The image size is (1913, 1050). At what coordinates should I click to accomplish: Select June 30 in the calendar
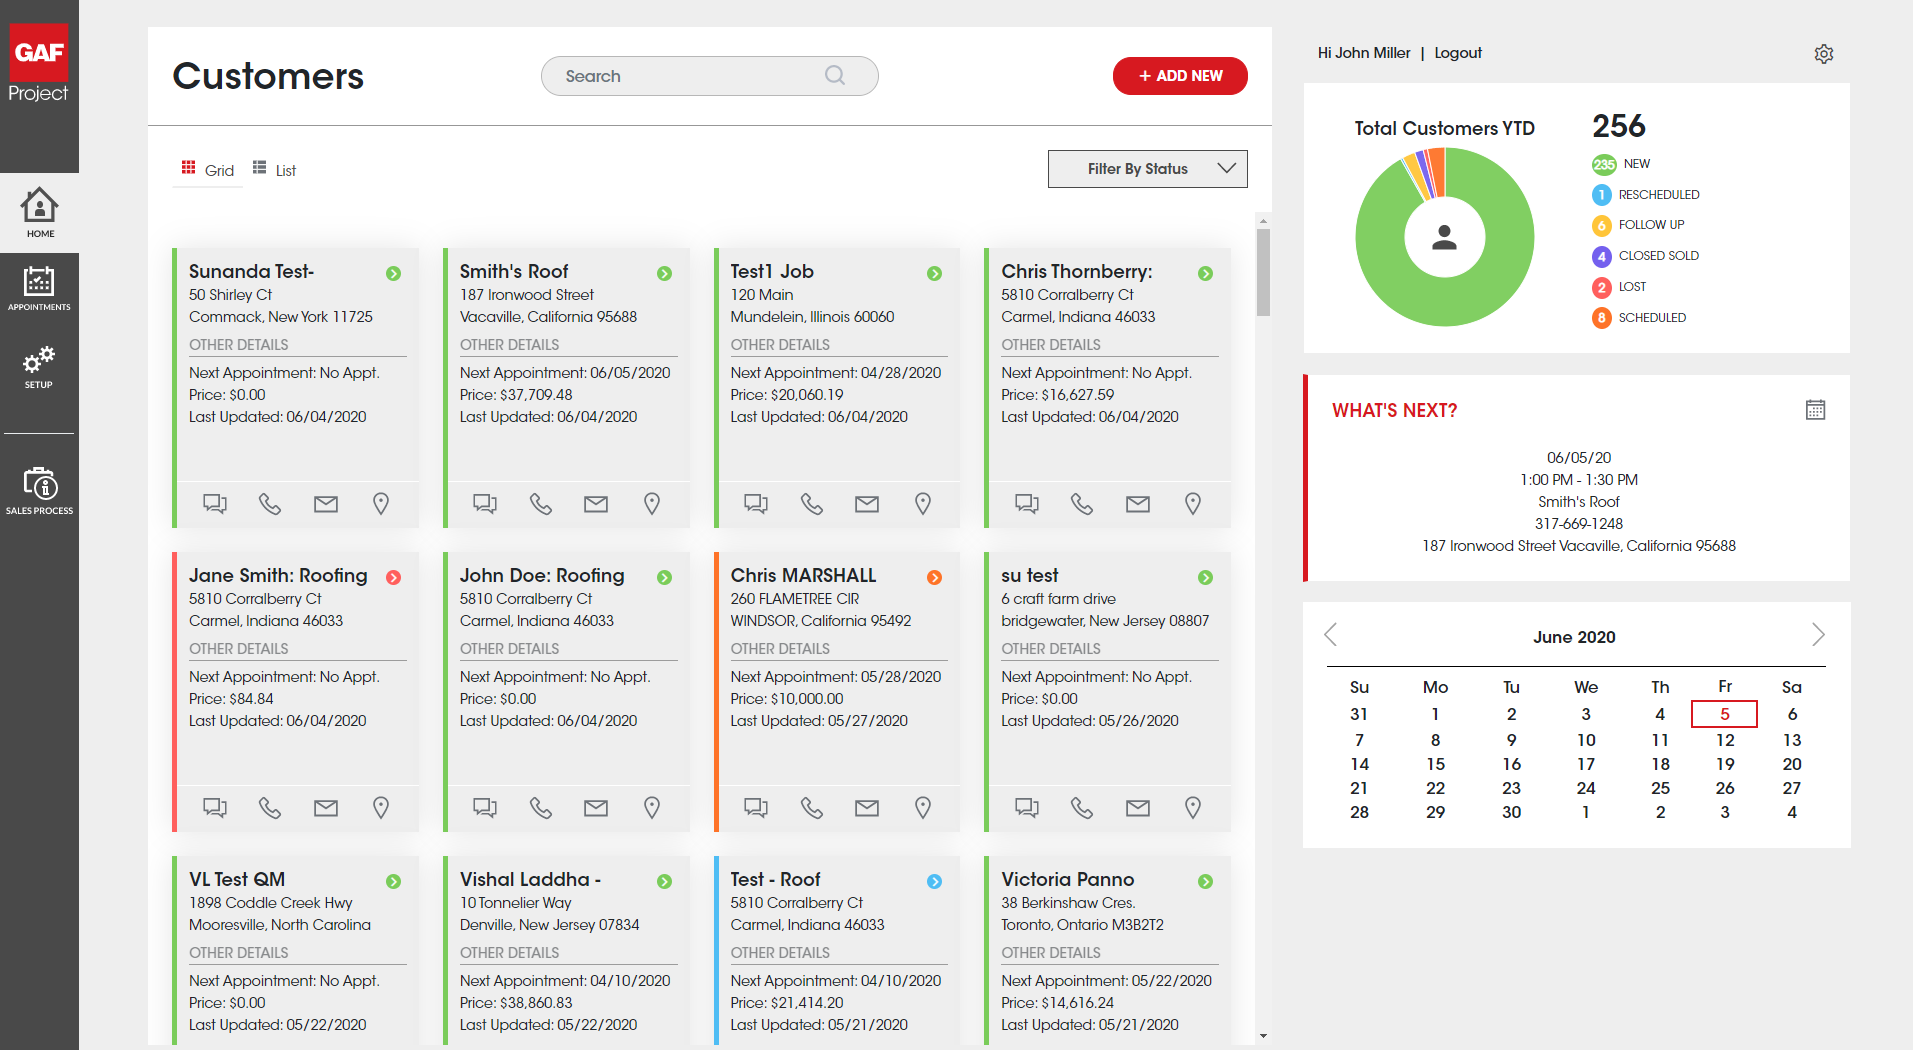pyautogui.click(x=1511, y=812)
